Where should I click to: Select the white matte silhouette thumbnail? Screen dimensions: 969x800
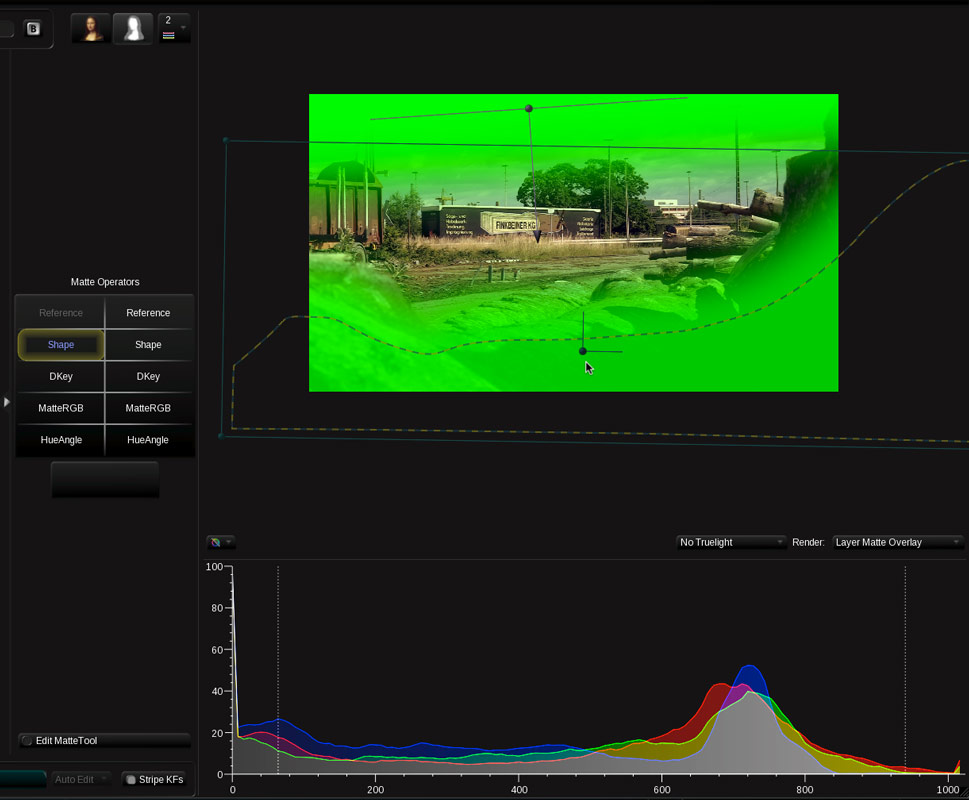133,28
